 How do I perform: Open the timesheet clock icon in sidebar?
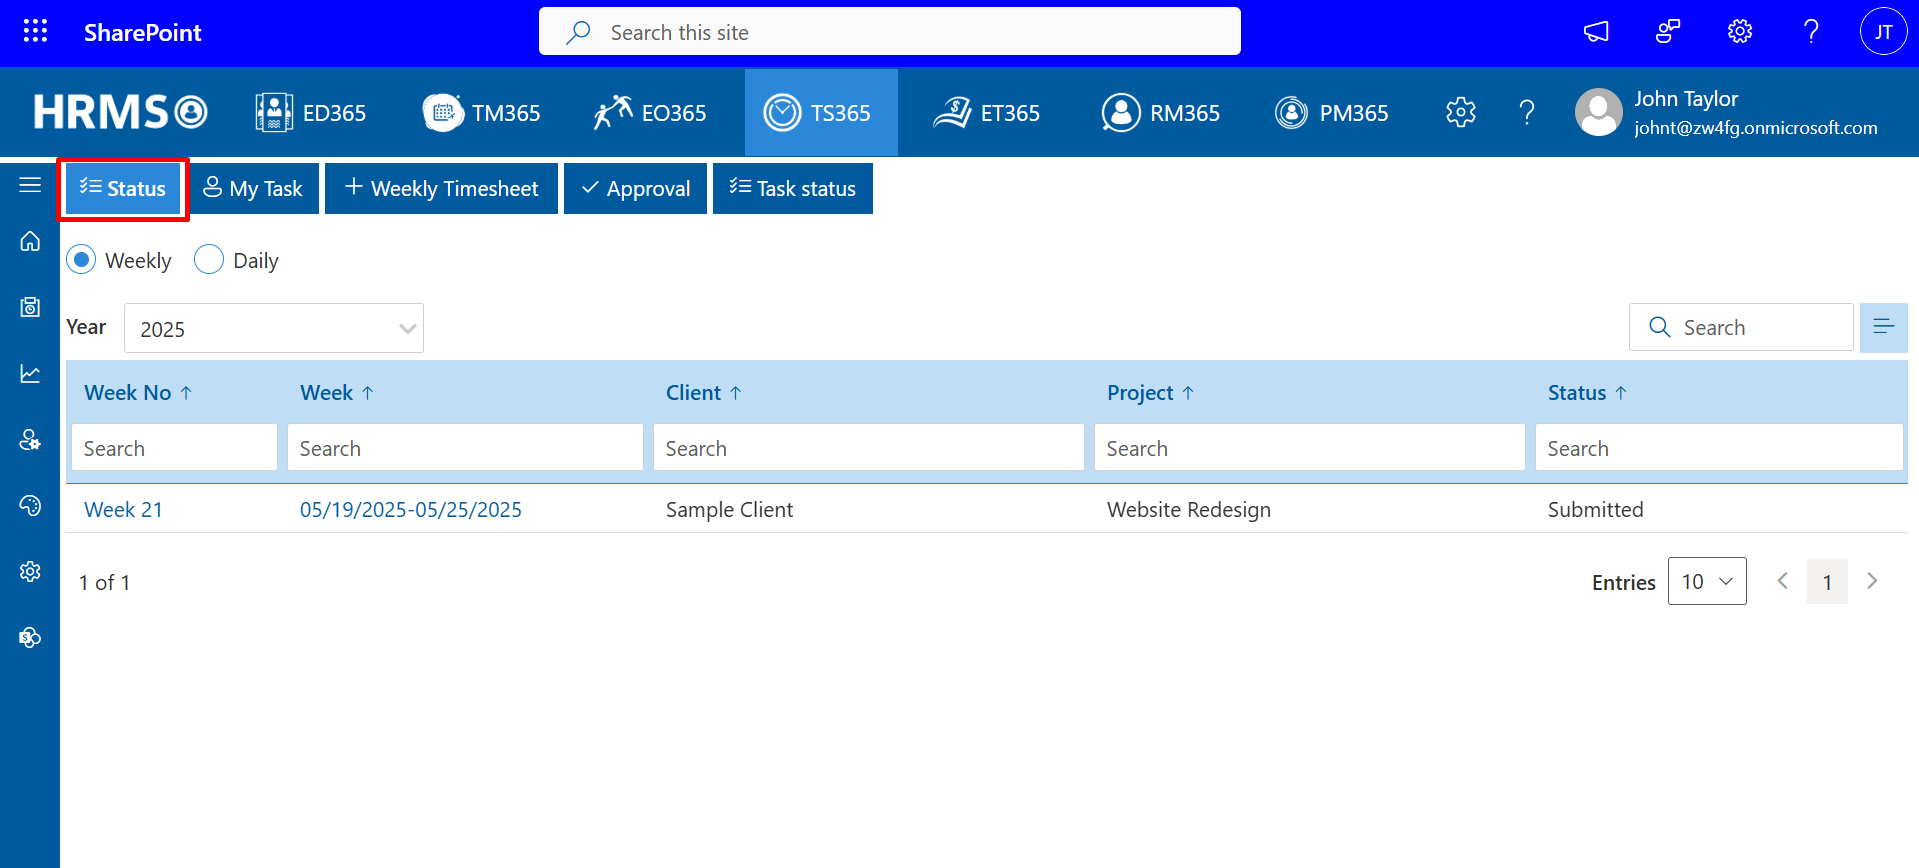coord(30,307)
